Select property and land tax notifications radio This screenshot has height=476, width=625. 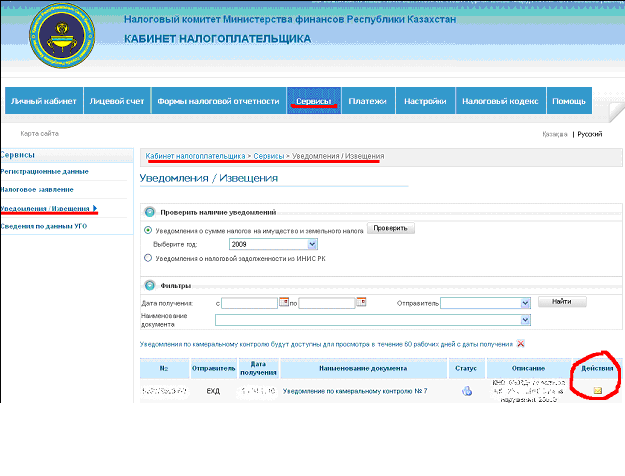pos(148,230)
